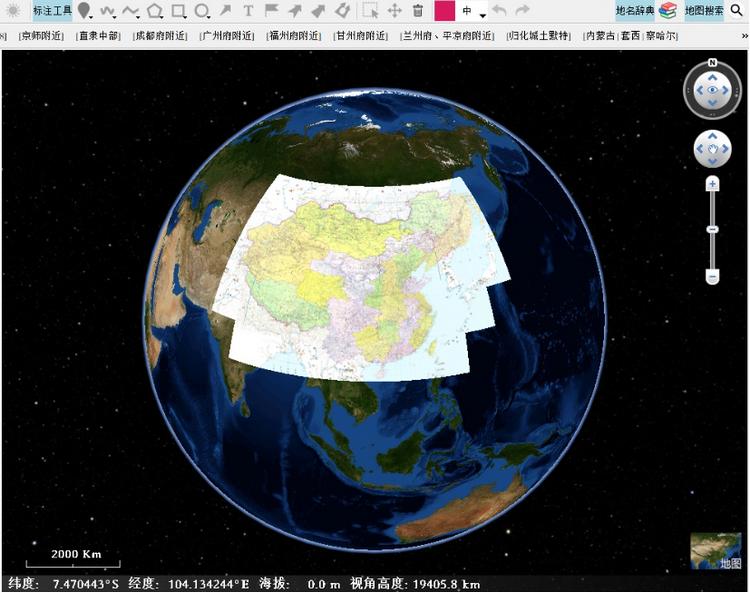Switch basemap via 地图 thumbnail
This screenshot has height=593, width=750.
716,551
